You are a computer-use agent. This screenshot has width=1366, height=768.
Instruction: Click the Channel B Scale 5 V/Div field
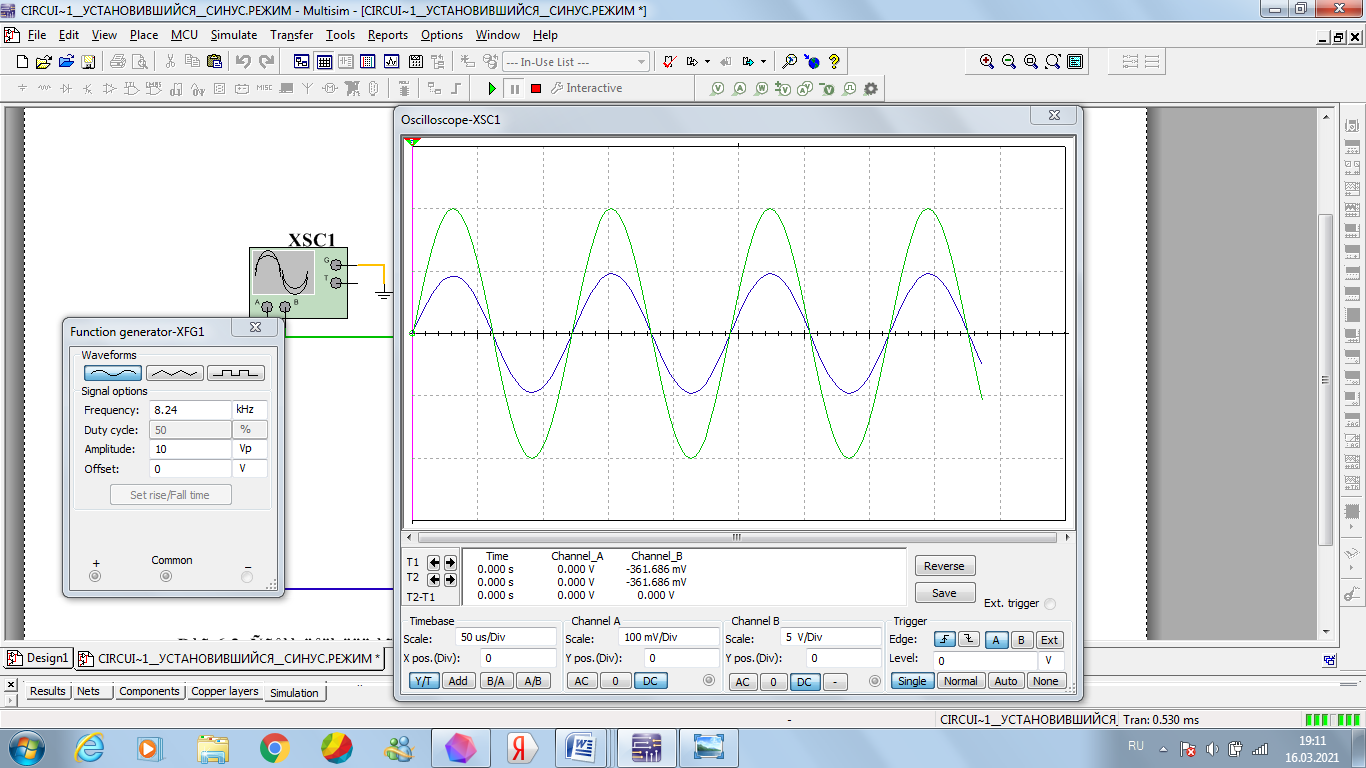pos(831,637)
